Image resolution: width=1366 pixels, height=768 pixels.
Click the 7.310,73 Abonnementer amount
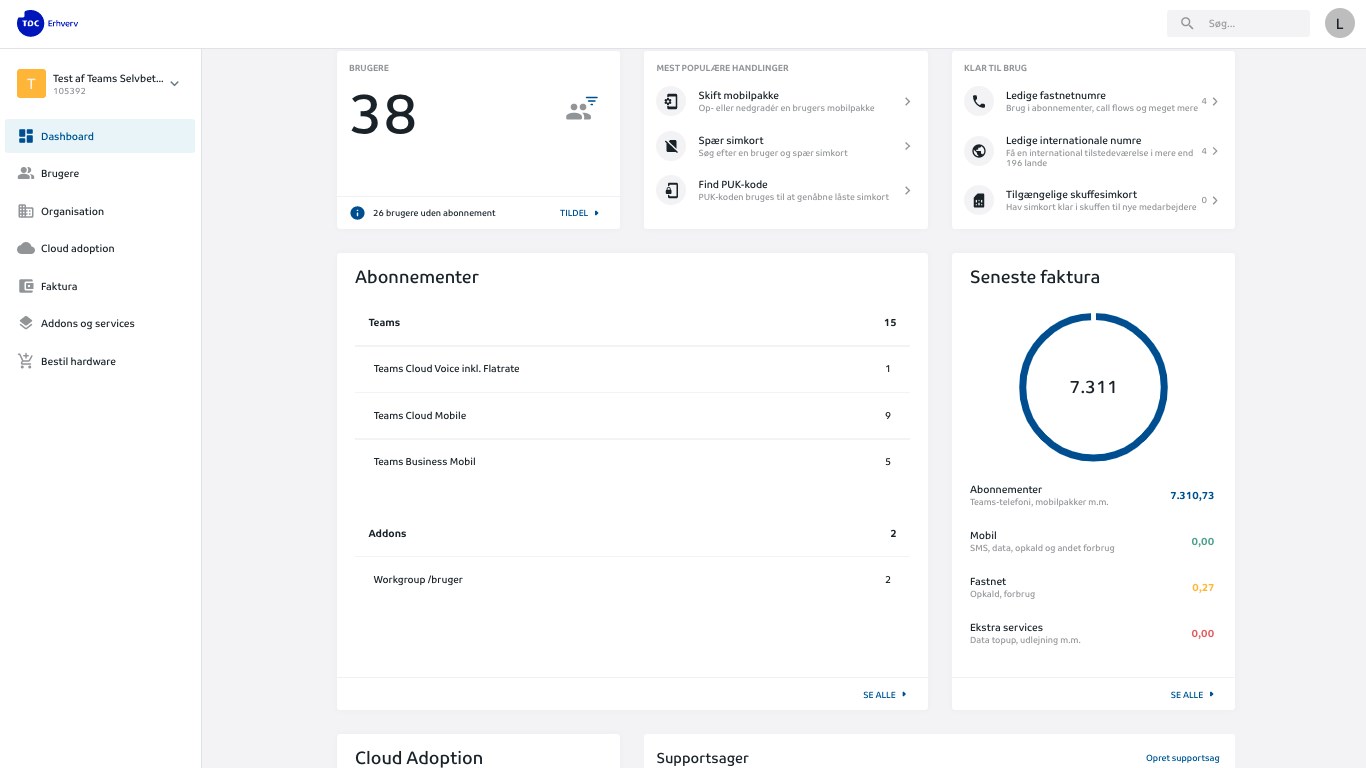coord(1192,496)
